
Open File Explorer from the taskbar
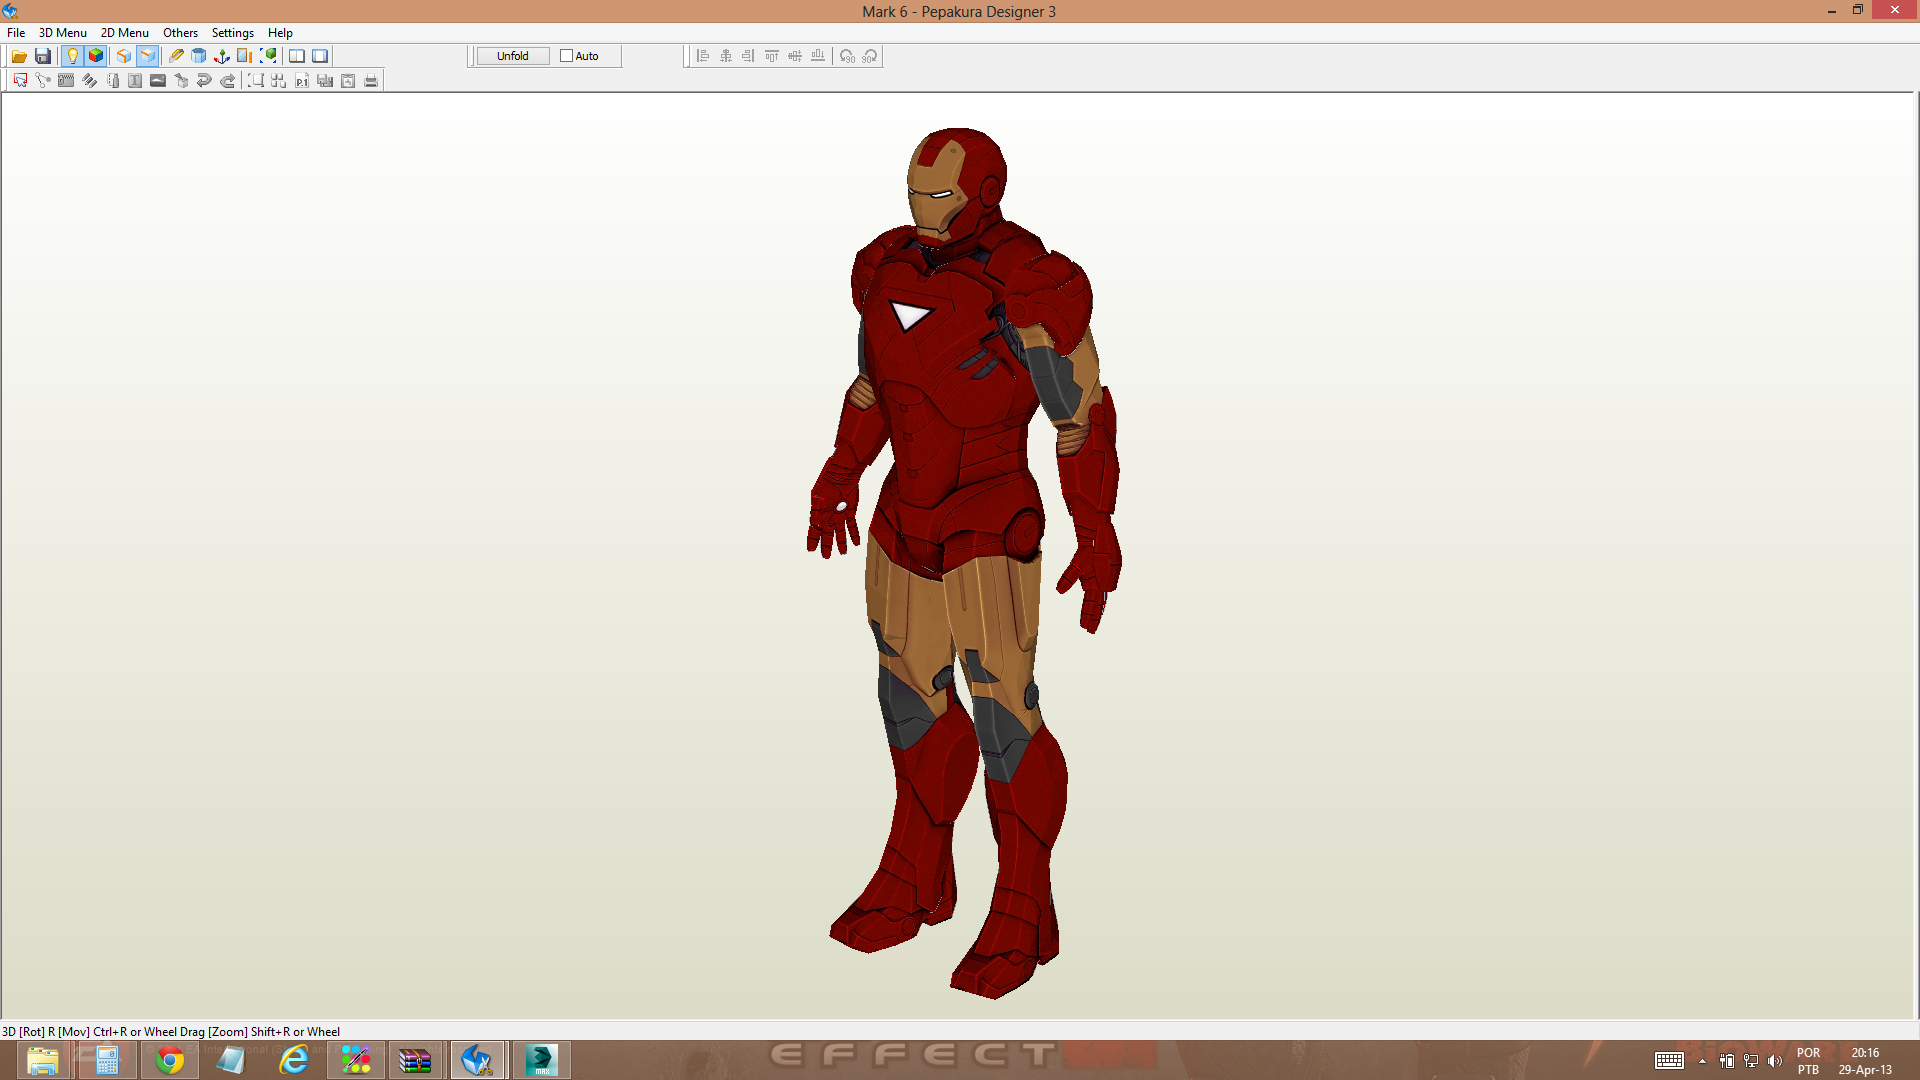click(x=42, y=1060)
